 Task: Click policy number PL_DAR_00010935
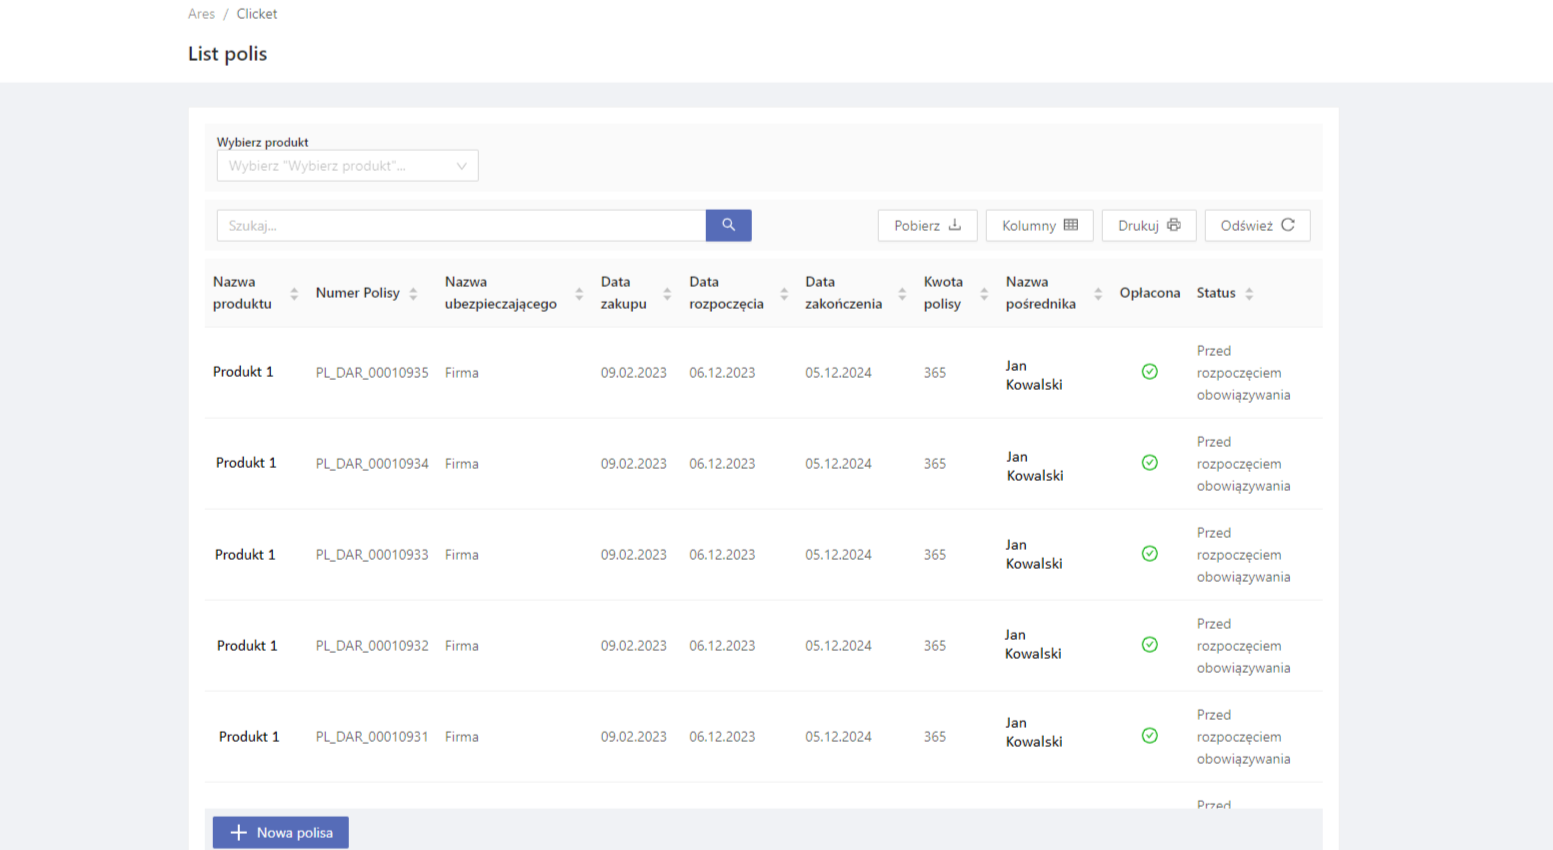coord(372,373)
